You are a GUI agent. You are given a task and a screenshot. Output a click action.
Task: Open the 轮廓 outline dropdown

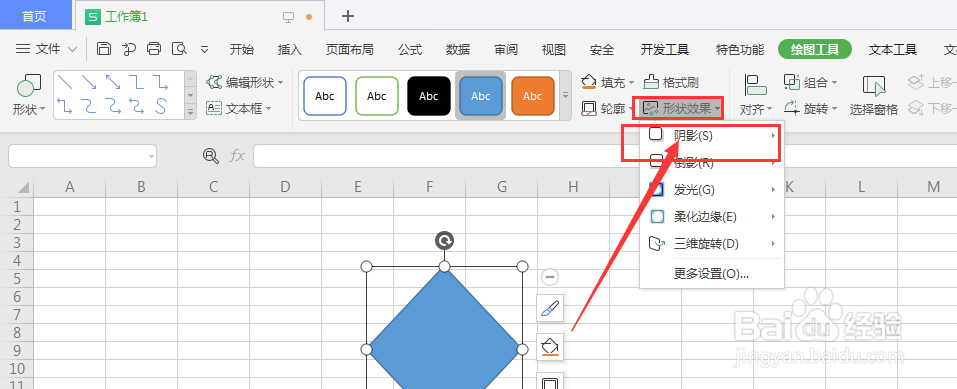pyautogui.click(x=607, y=109)
